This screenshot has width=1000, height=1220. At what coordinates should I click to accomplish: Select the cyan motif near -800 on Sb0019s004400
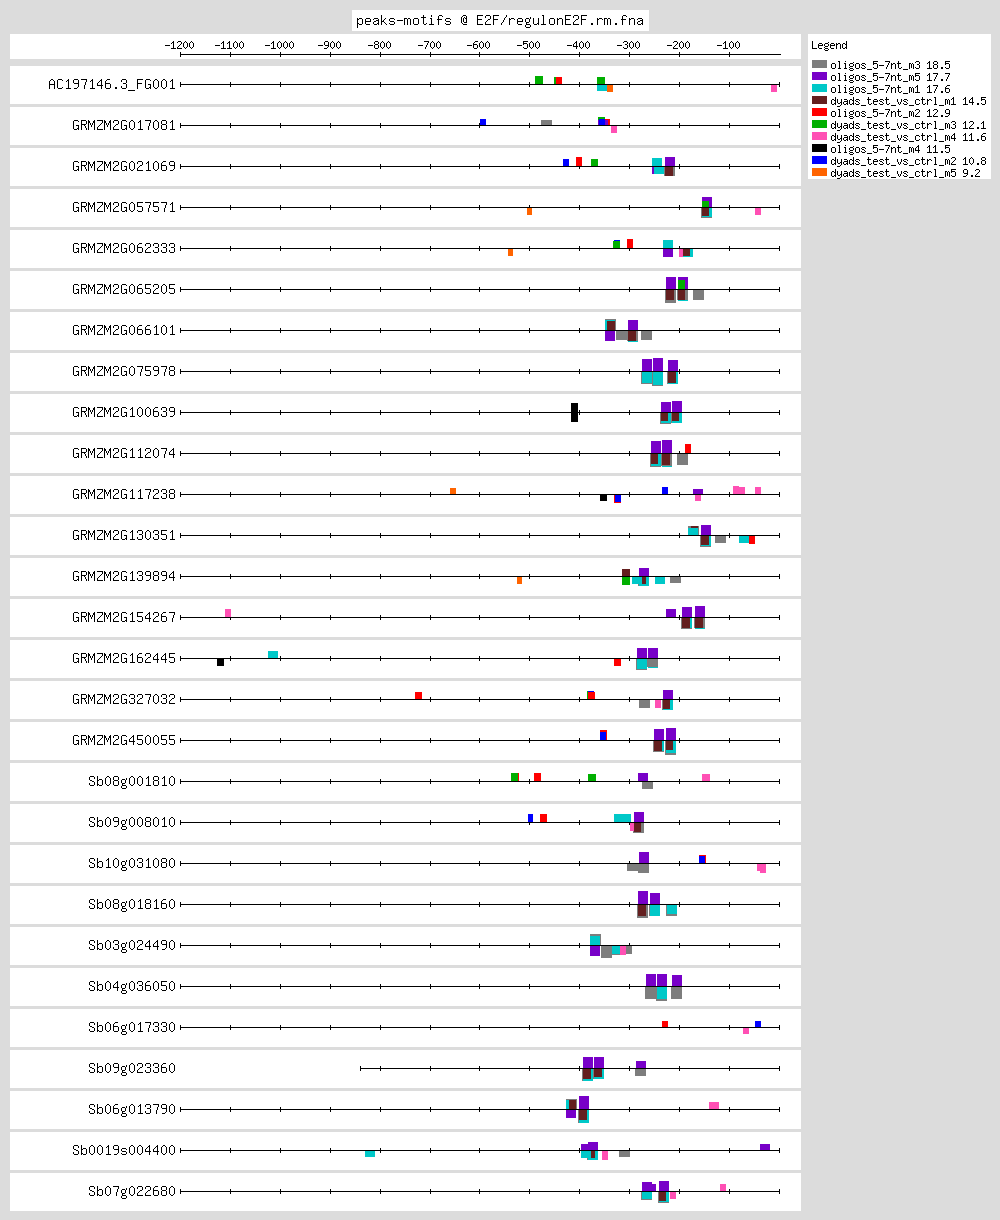[x=370, y=1153]
